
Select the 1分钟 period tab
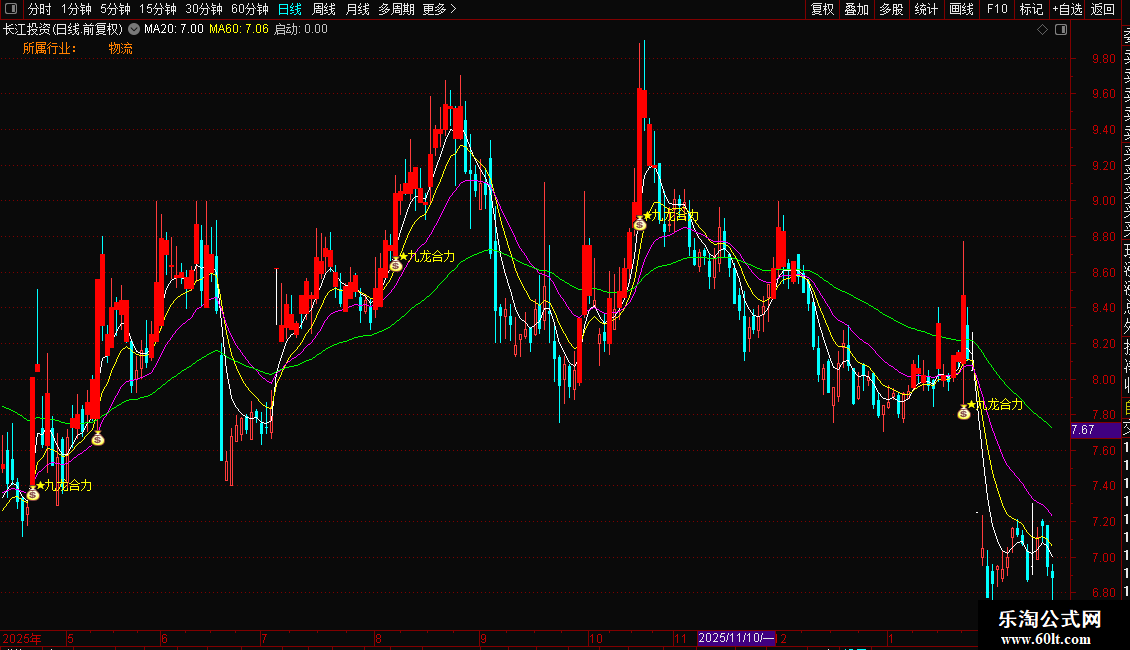click(x=76, y=9)
